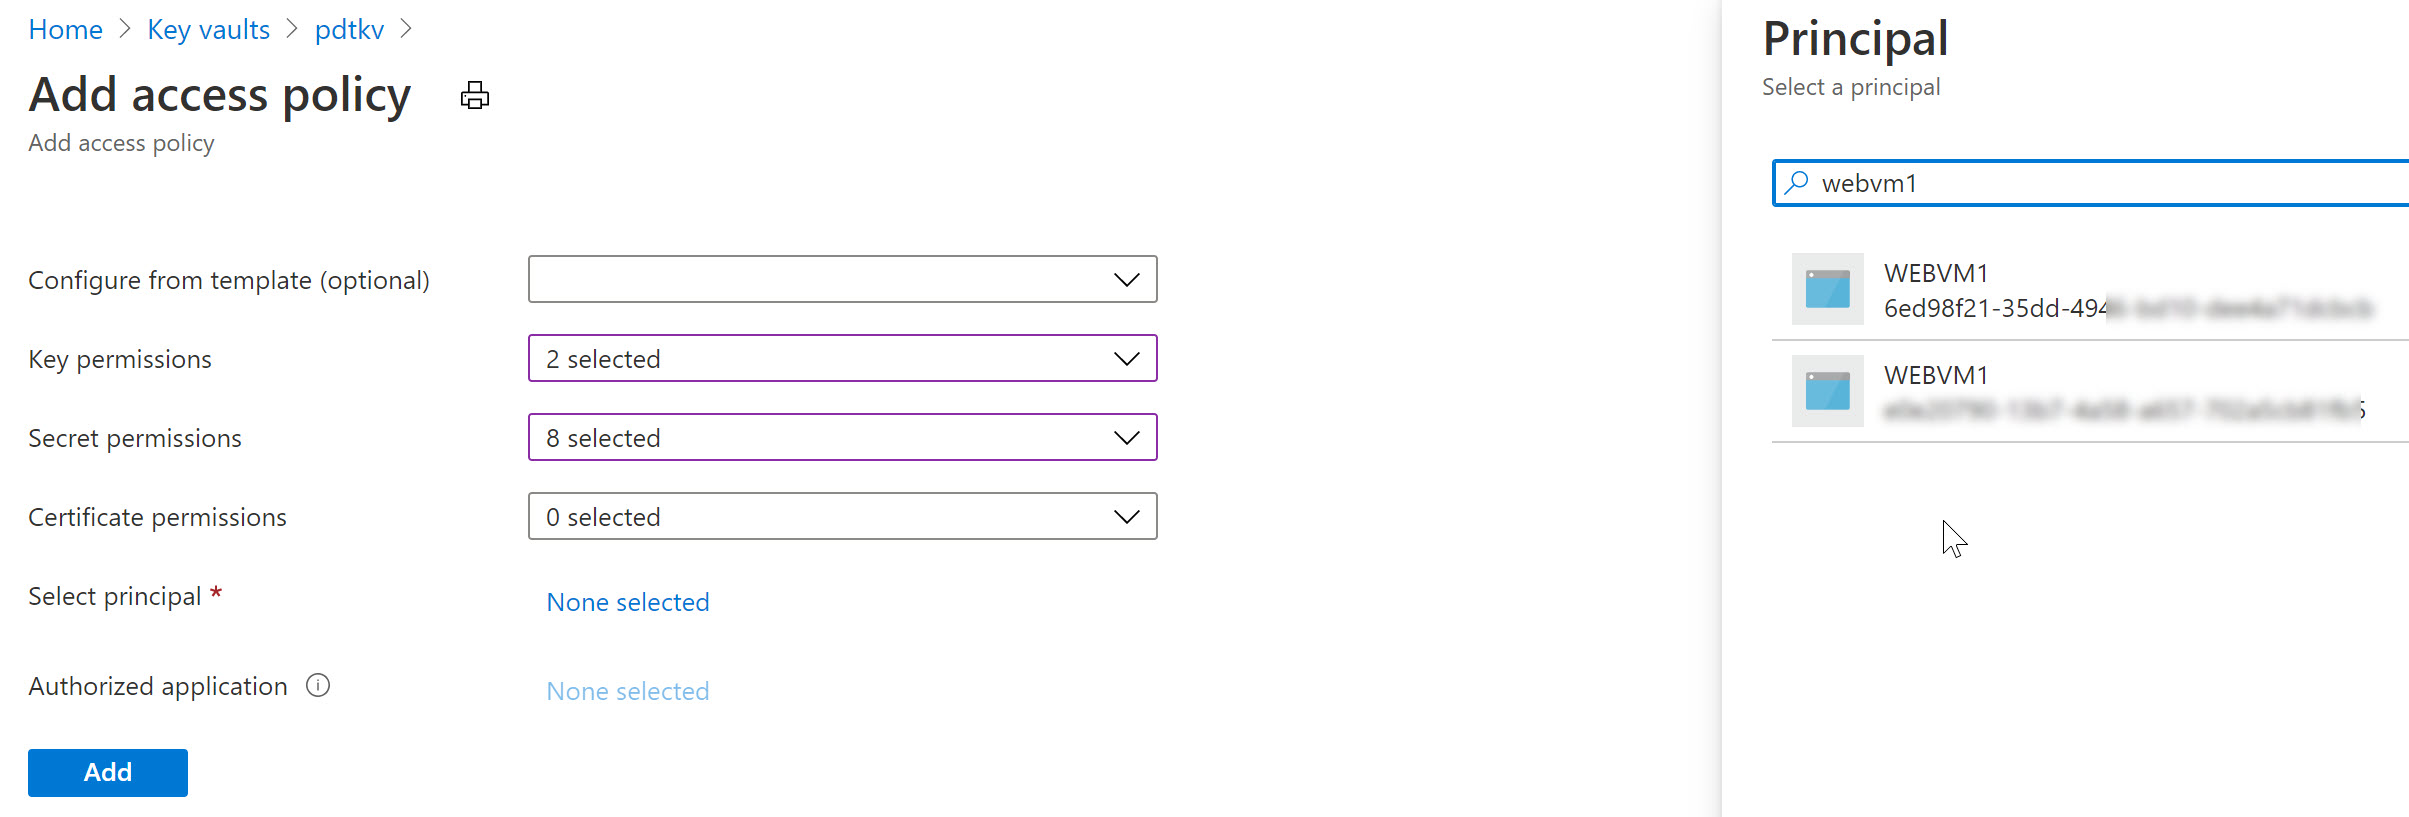The height and width of the screenshot is (817, 2409).
Task: Click the second WEBVM1 application icon
Action: [x=1827, y=392]
